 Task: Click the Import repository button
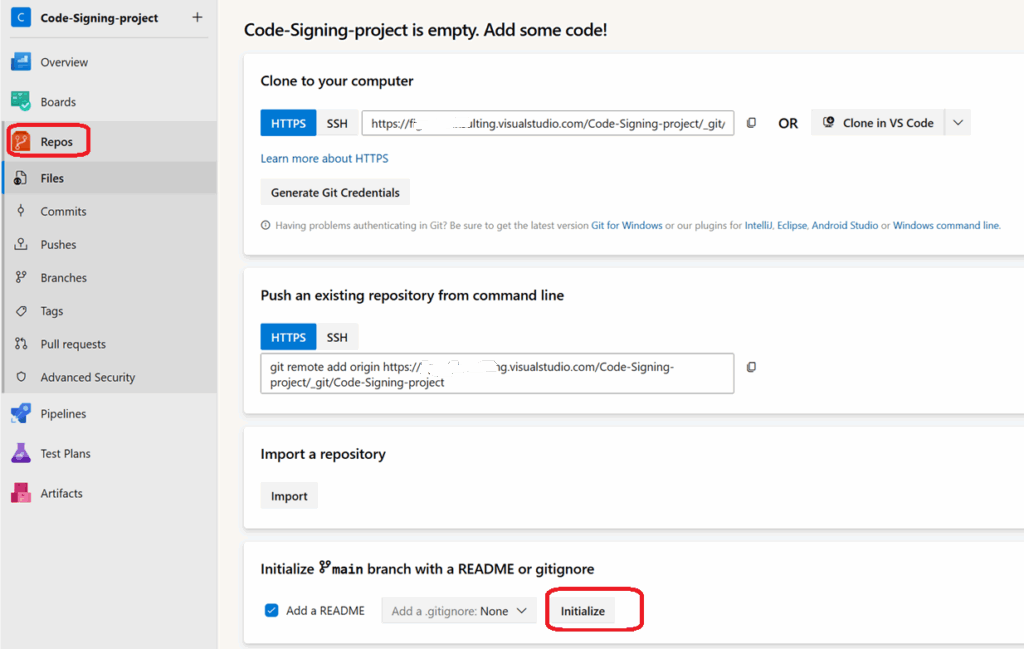tap(289, 496)
